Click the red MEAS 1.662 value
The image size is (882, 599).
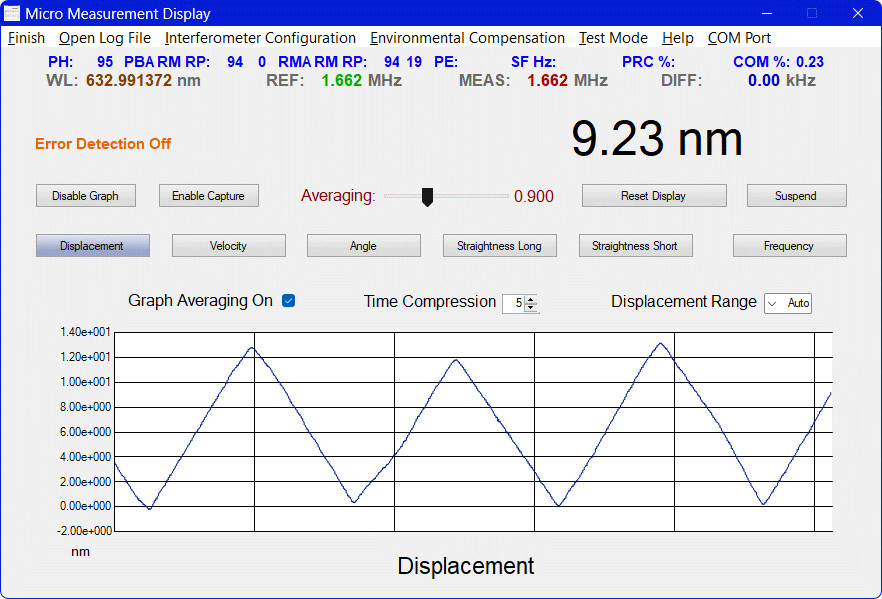547,80
